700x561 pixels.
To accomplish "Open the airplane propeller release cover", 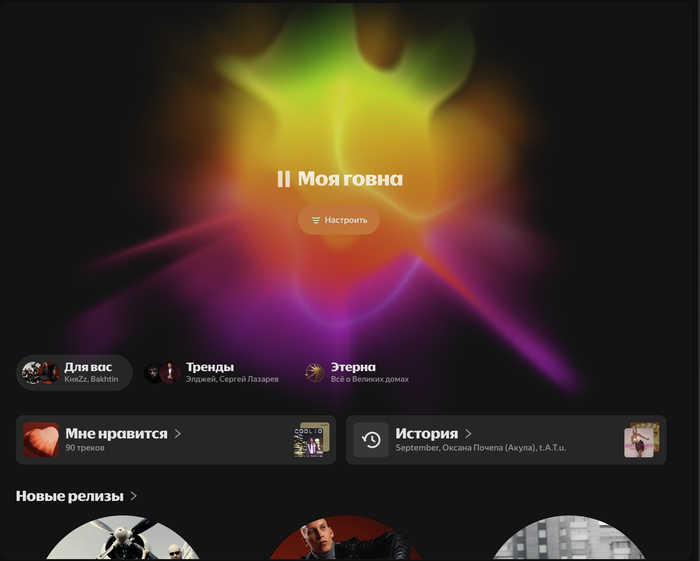I will click(x=122, y=538).
